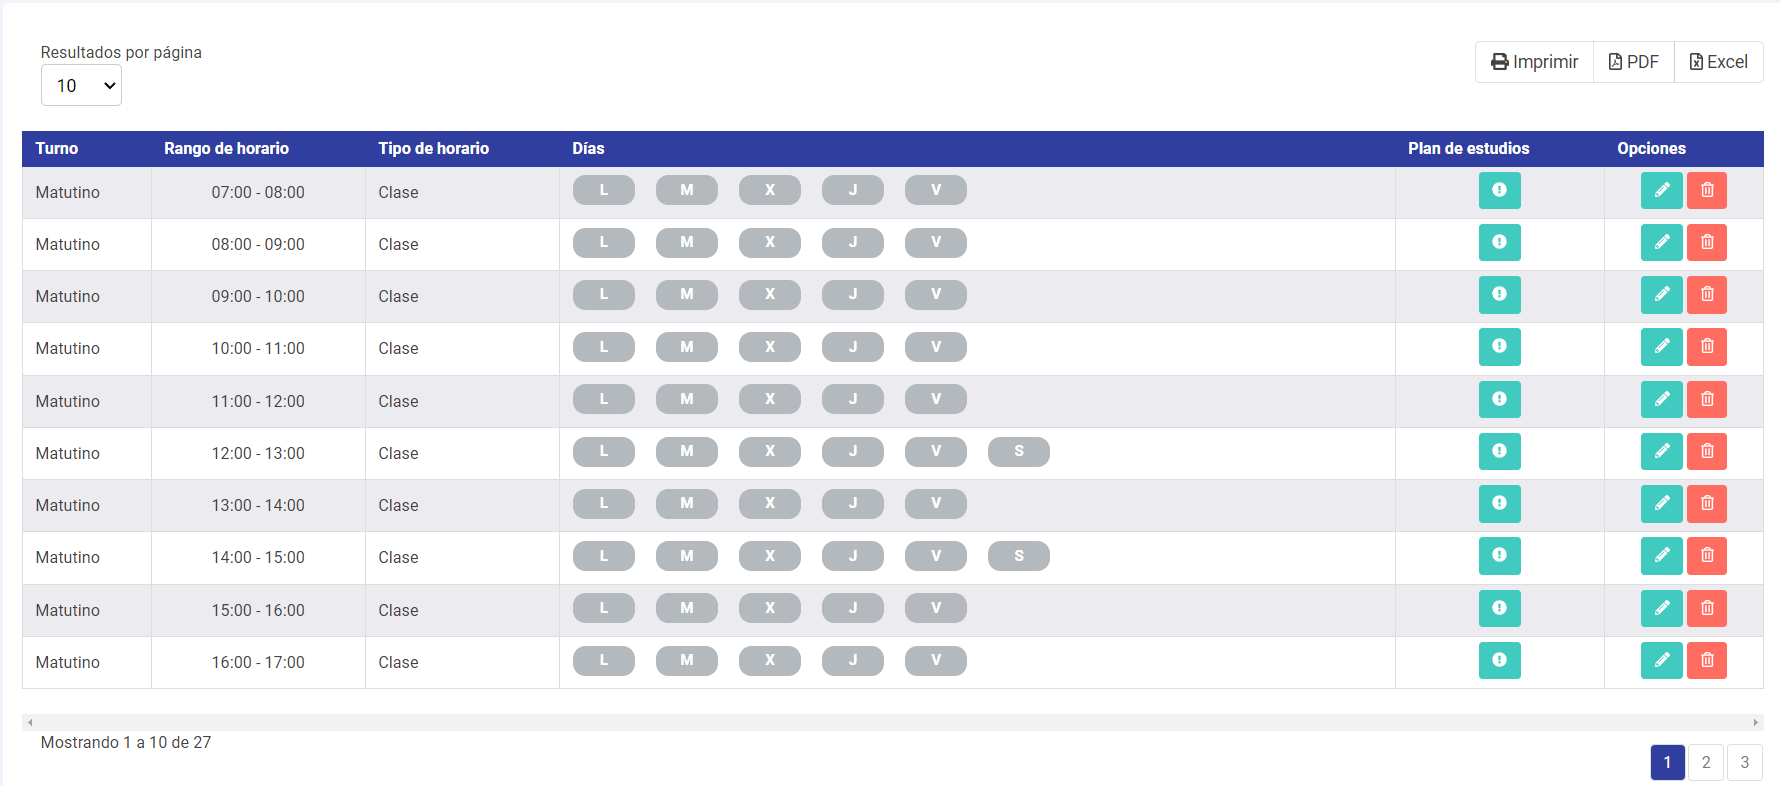Click the 15:00 - 16:00 time range cell
Image resolution: width=1780 pixels, height=786 pixels.
pos(258,610)
